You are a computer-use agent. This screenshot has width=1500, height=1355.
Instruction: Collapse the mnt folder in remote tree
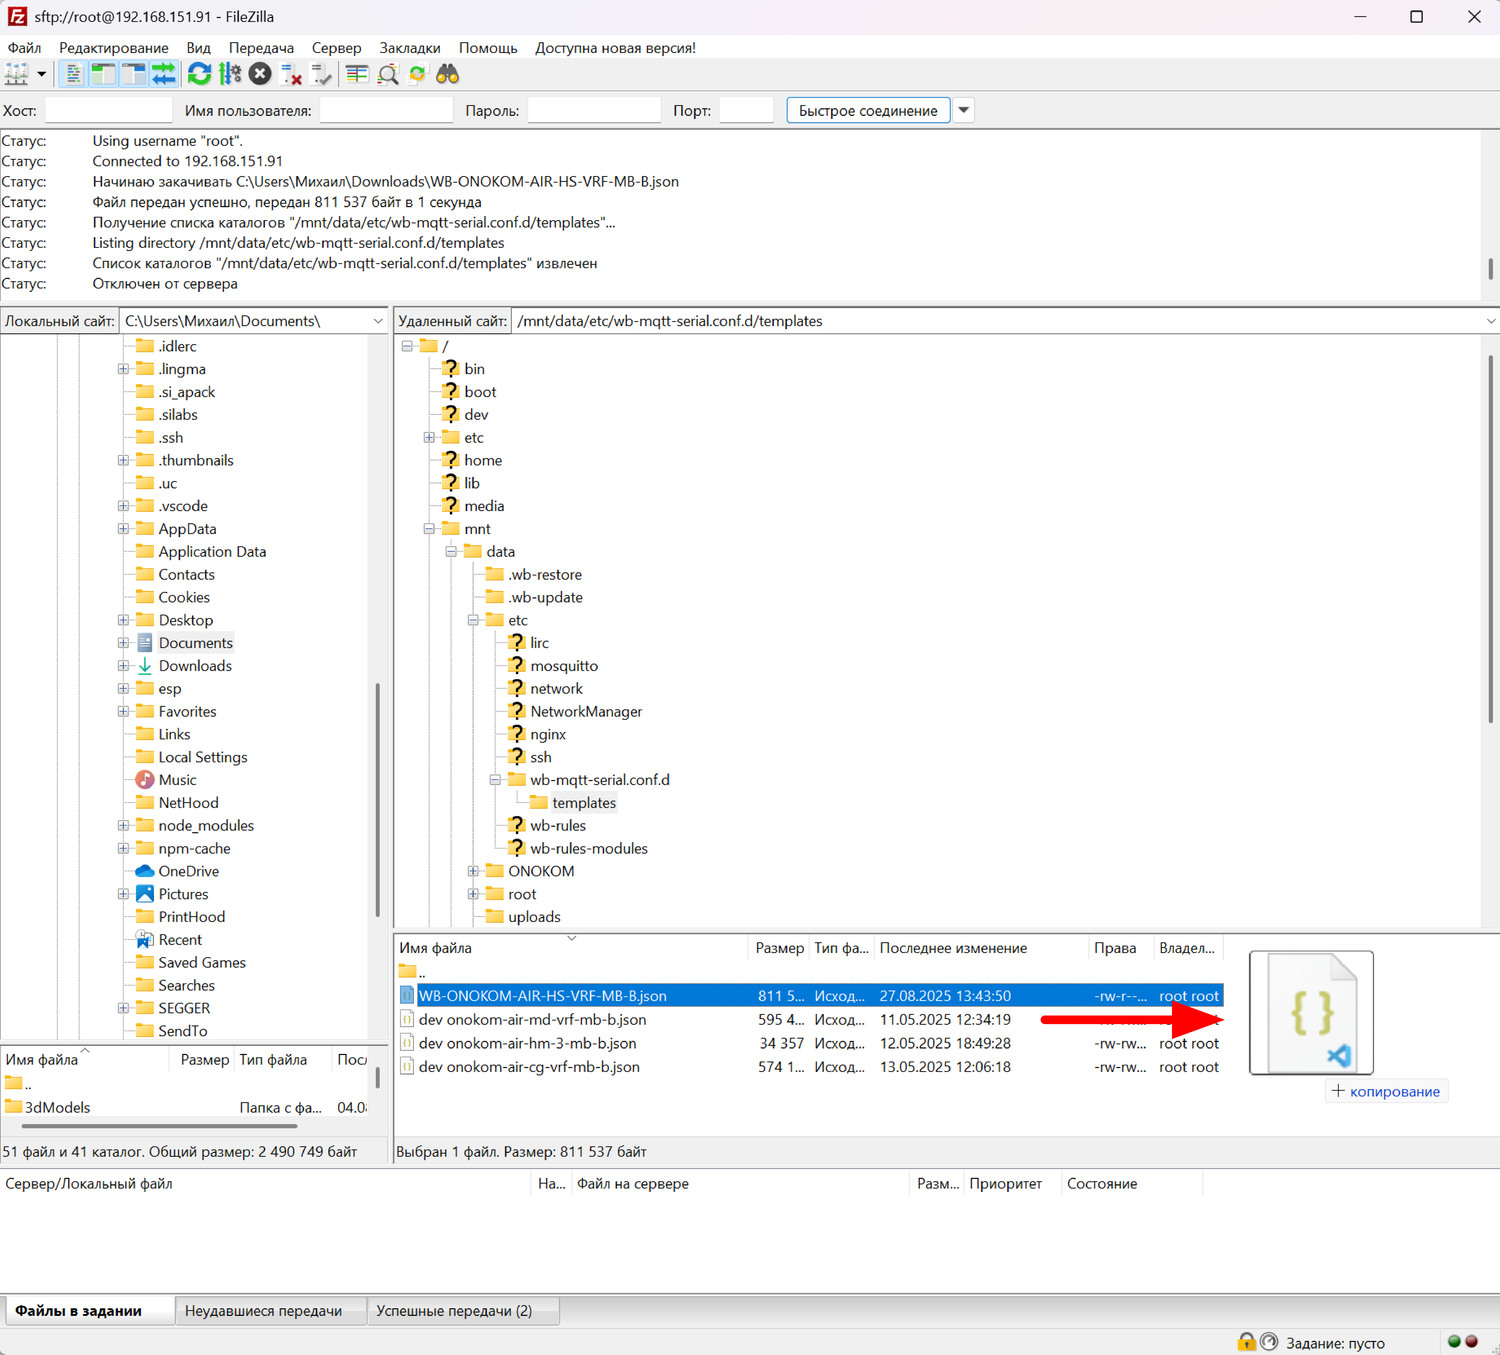429,529
